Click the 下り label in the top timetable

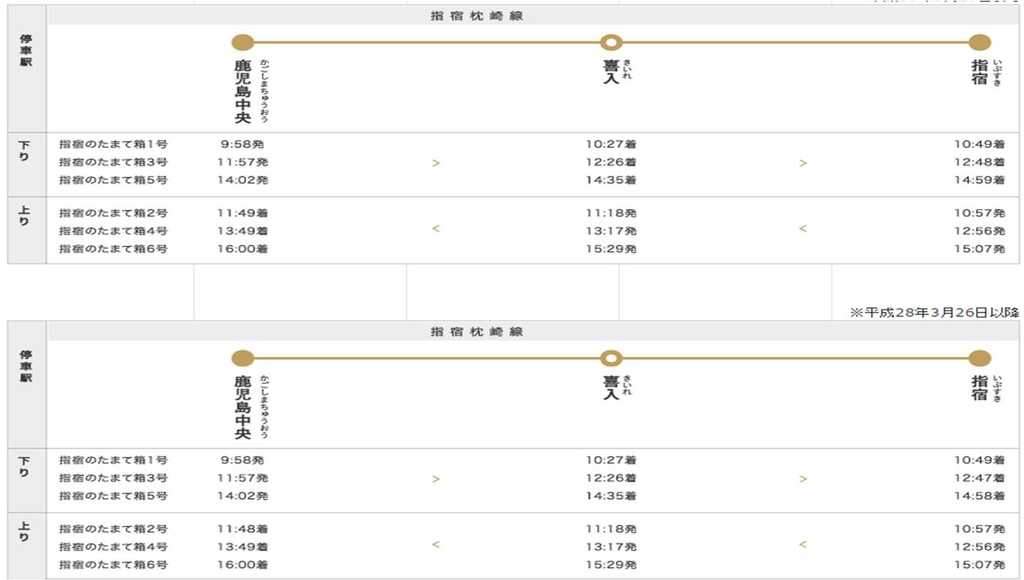24,151
